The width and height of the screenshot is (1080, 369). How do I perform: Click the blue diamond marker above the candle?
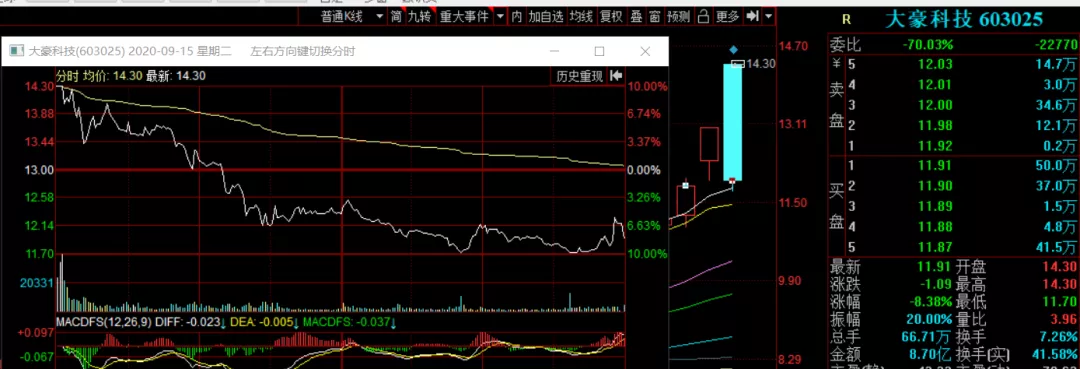(733, 50)
